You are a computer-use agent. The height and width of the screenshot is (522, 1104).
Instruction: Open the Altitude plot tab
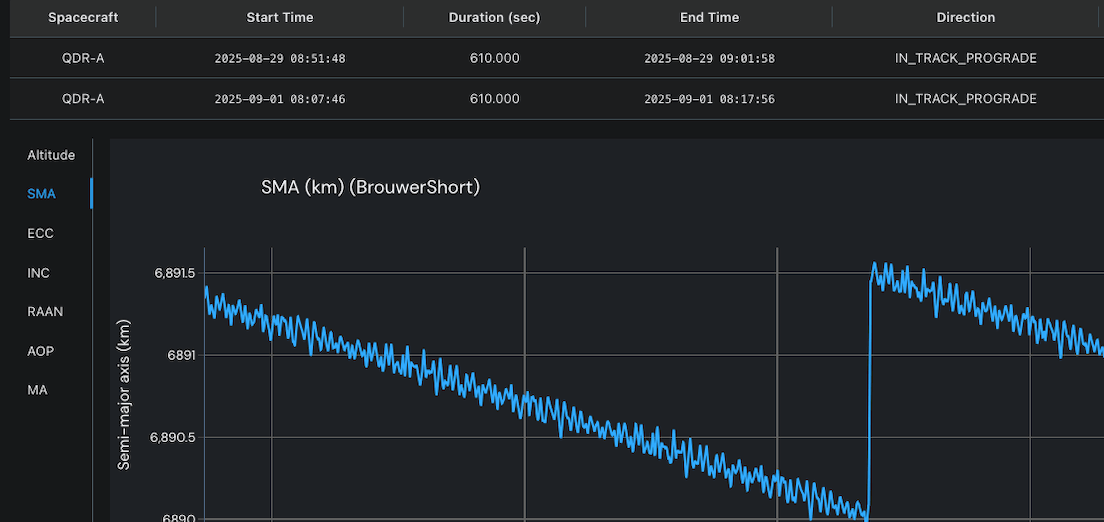click(x=51, y=155)
